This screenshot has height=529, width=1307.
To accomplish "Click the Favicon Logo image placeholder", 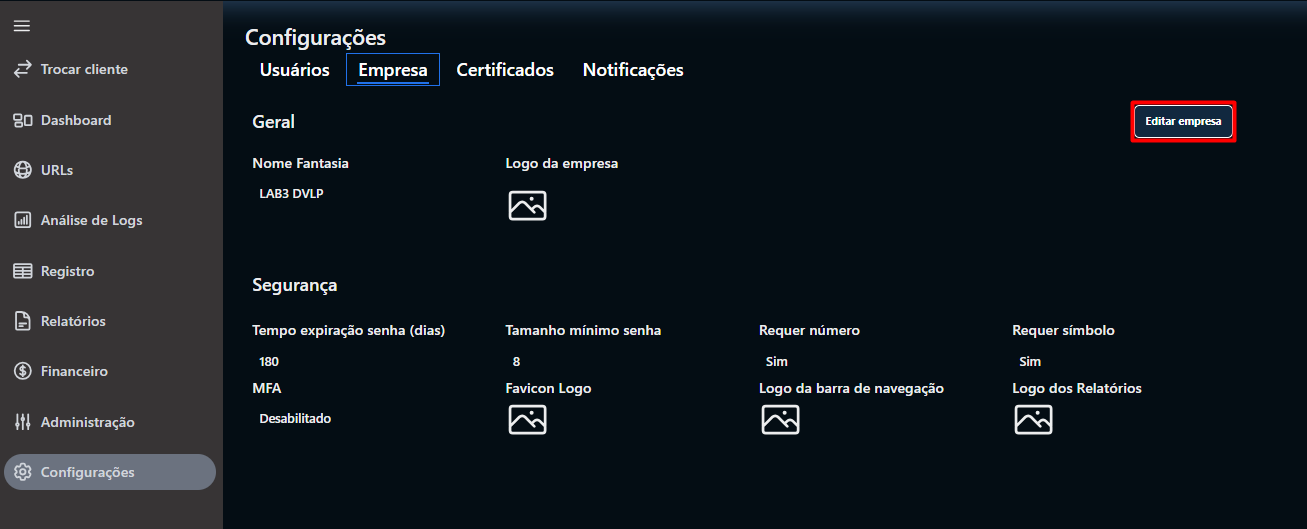I will point(527,420).
